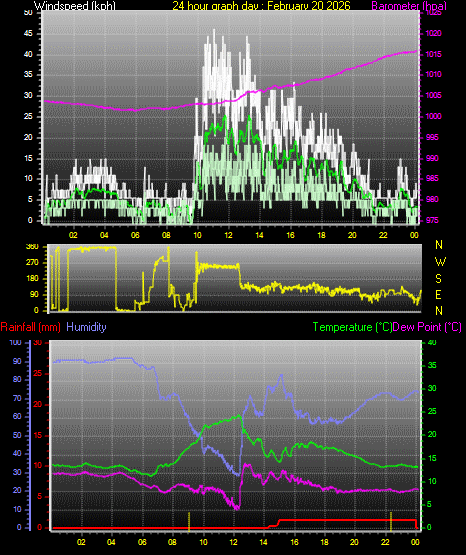The image size is (466, 555).
Task: Click the "1000" barometer axis value
Action: [434, 116]
